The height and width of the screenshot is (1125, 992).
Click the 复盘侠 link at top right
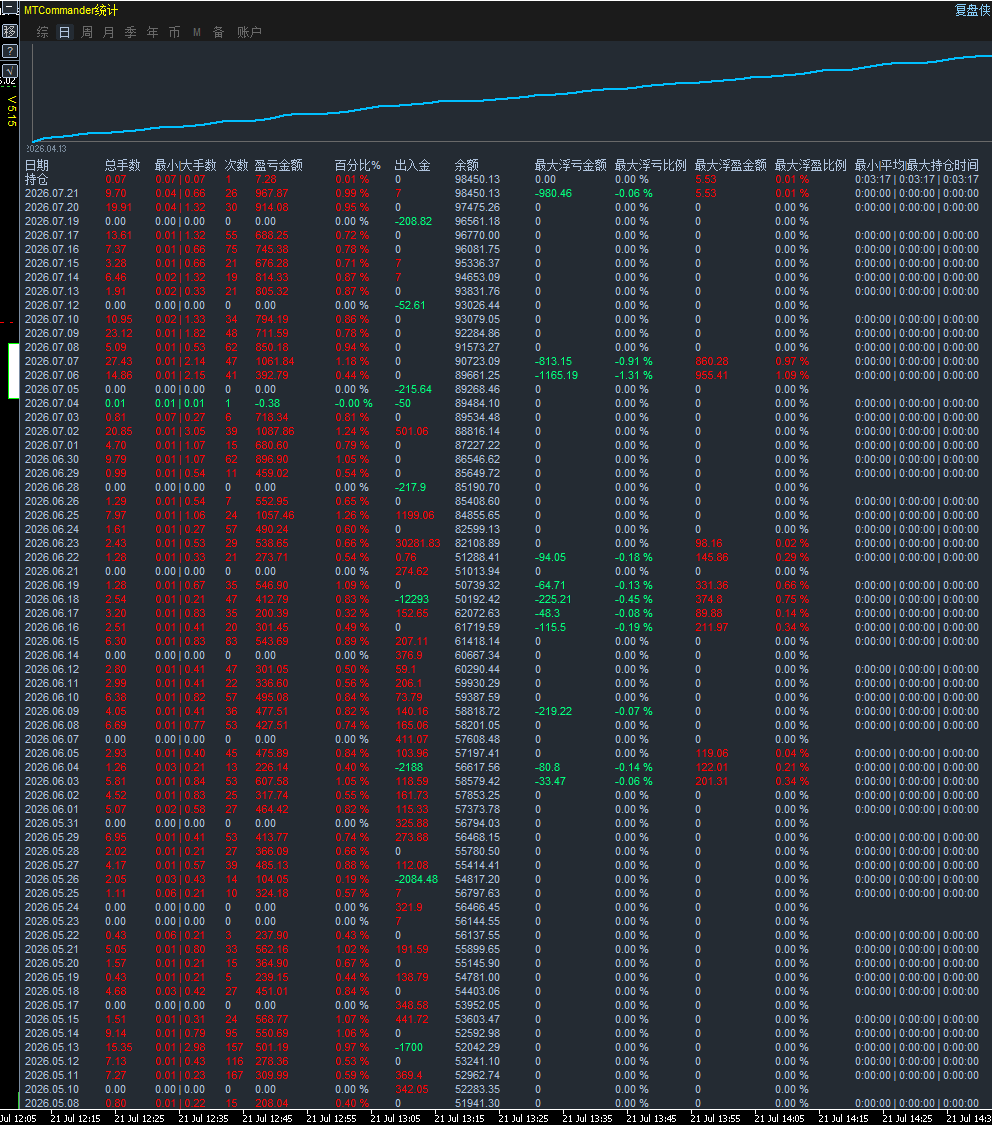[x=972, y=10]
